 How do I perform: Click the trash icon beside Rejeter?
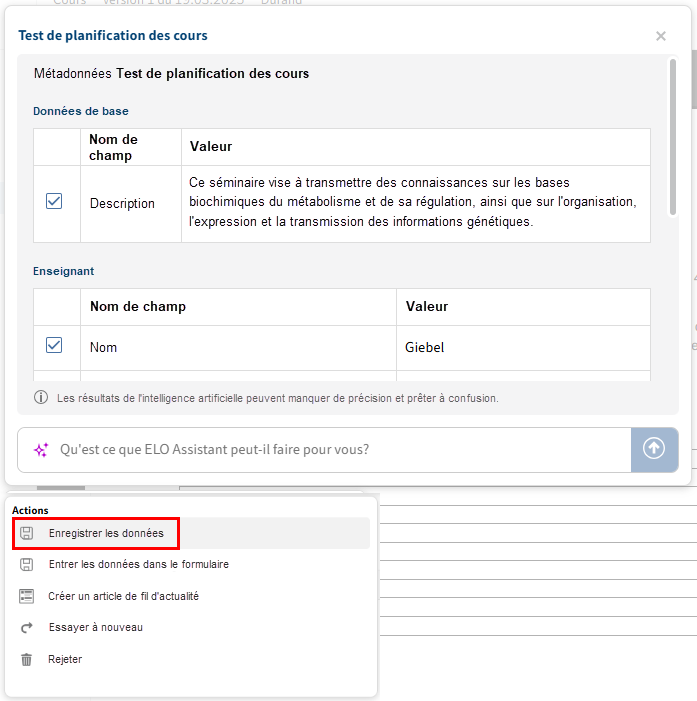[x=26, y=659]
